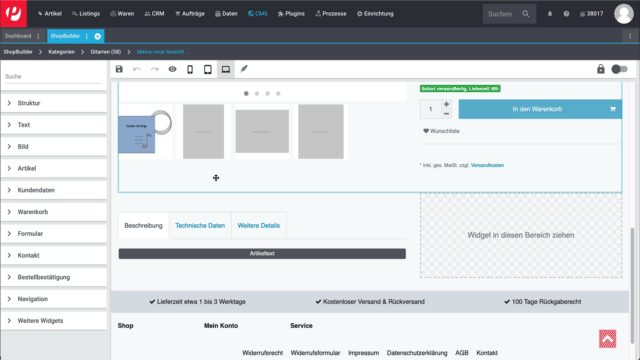Viewport: 640px width, 360px height.
Task: Switch to desktop laptop view
Action: (x=226, y=69)
